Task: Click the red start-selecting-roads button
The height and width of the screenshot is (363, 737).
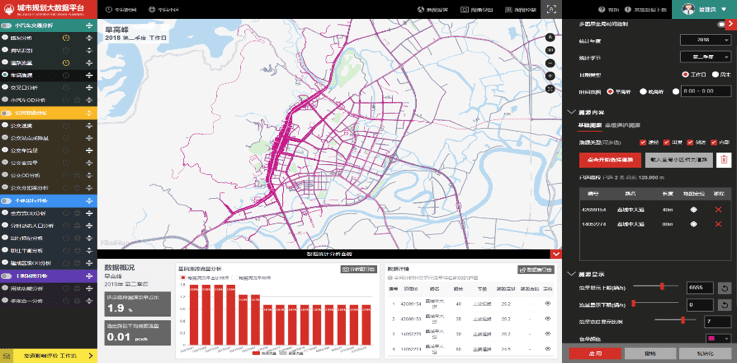Action: [610, 160]
